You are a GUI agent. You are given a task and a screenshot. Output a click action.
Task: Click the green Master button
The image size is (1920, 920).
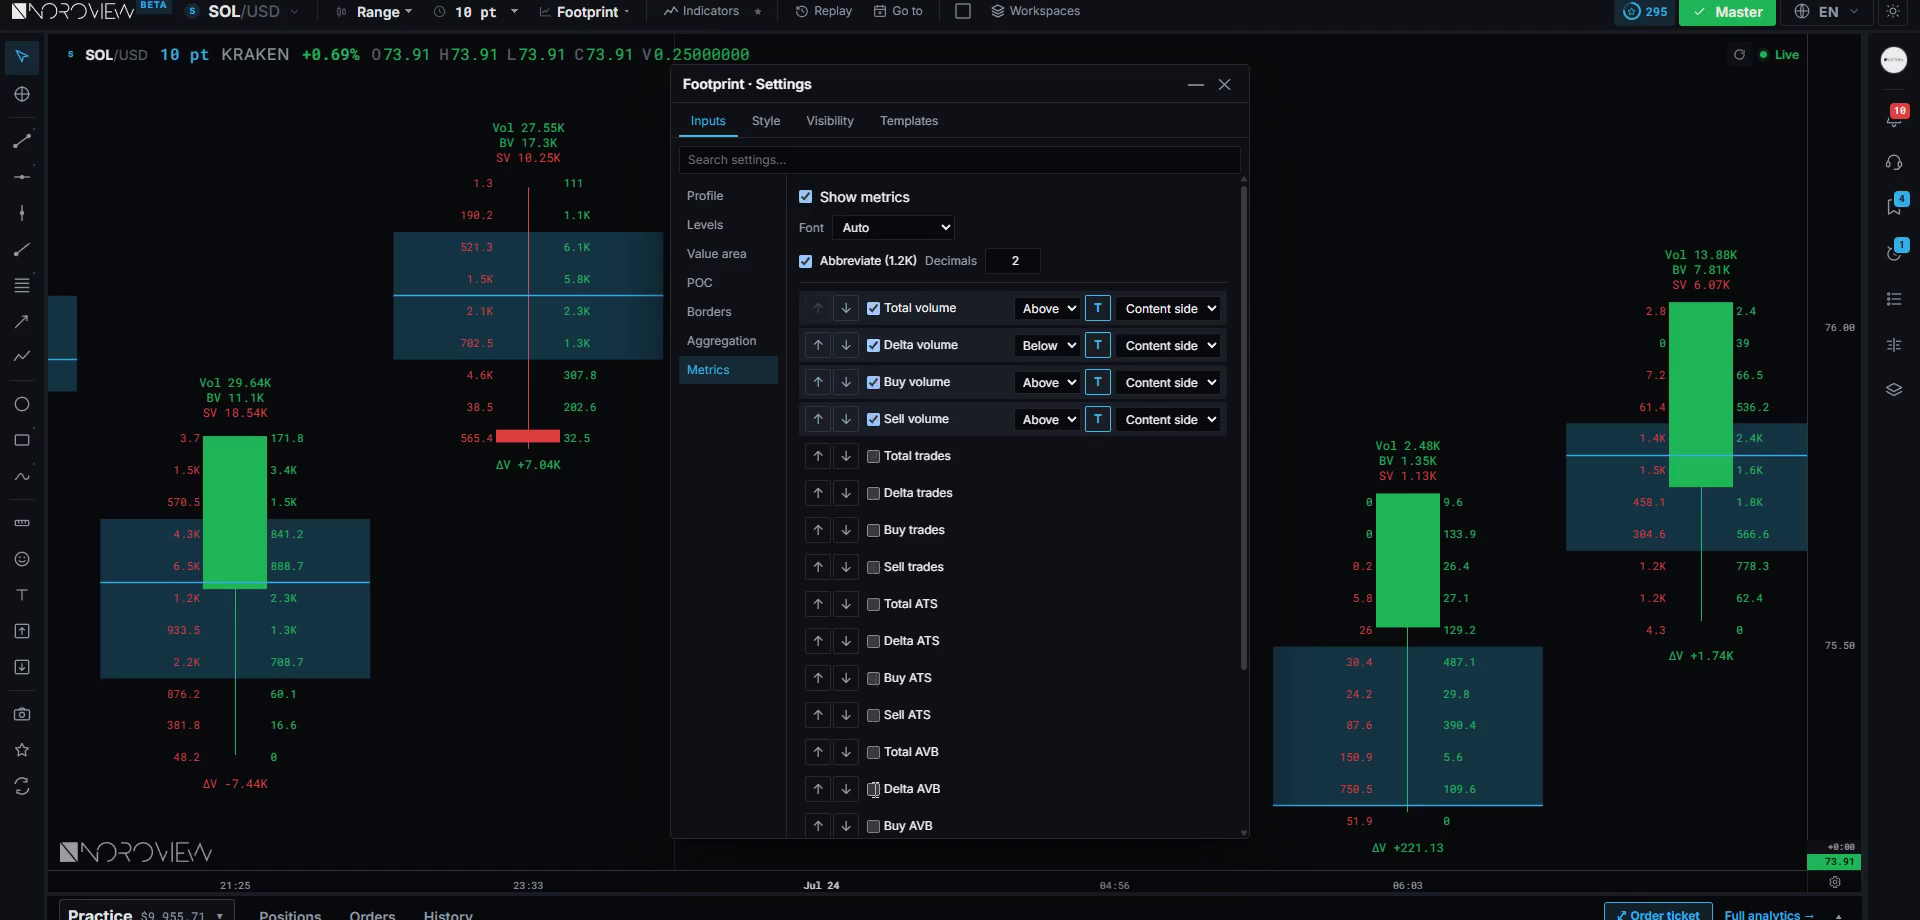1727,12
